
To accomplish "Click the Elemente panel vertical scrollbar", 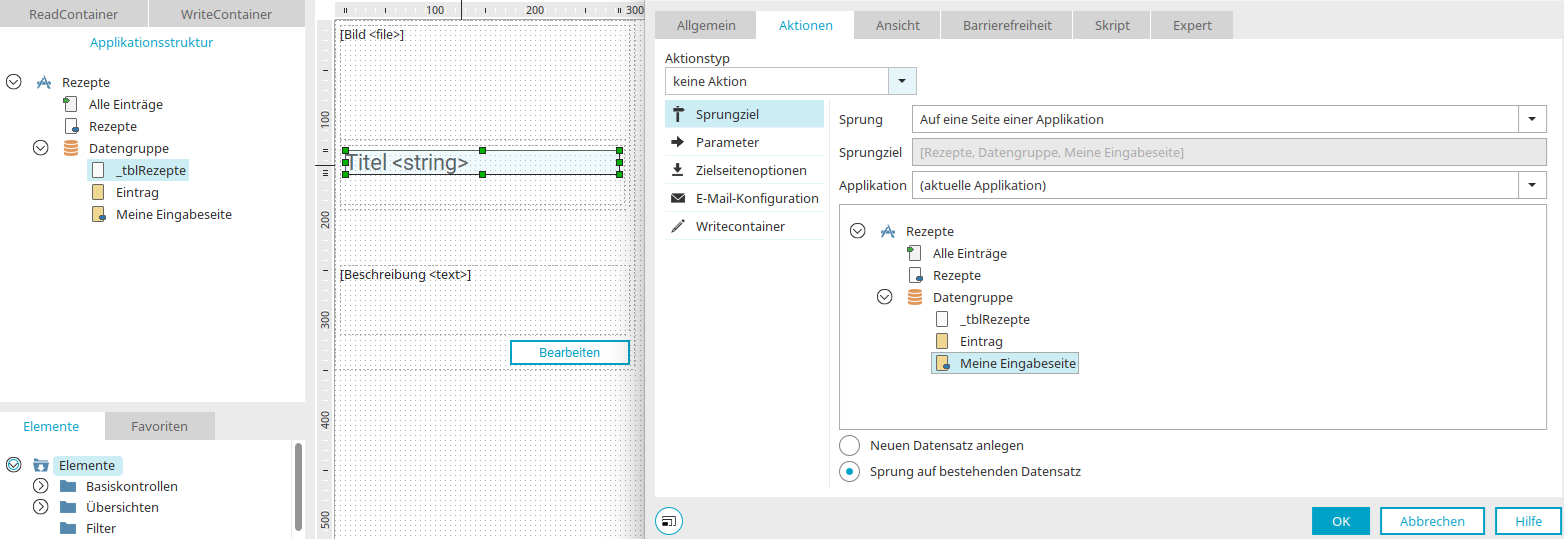I will (298, 485).
